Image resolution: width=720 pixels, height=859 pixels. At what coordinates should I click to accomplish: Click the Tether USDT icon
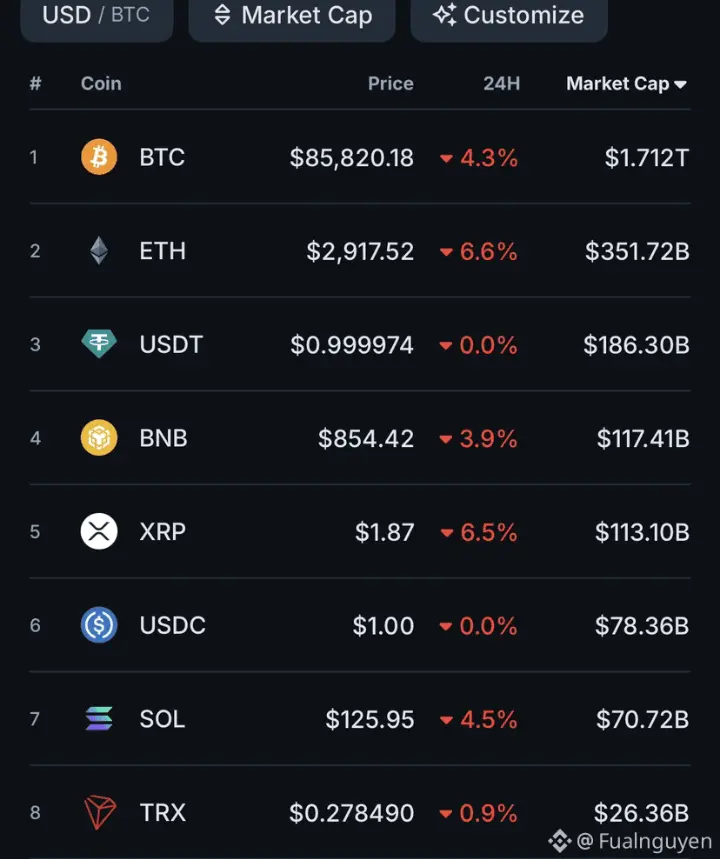tap(99, 344)
